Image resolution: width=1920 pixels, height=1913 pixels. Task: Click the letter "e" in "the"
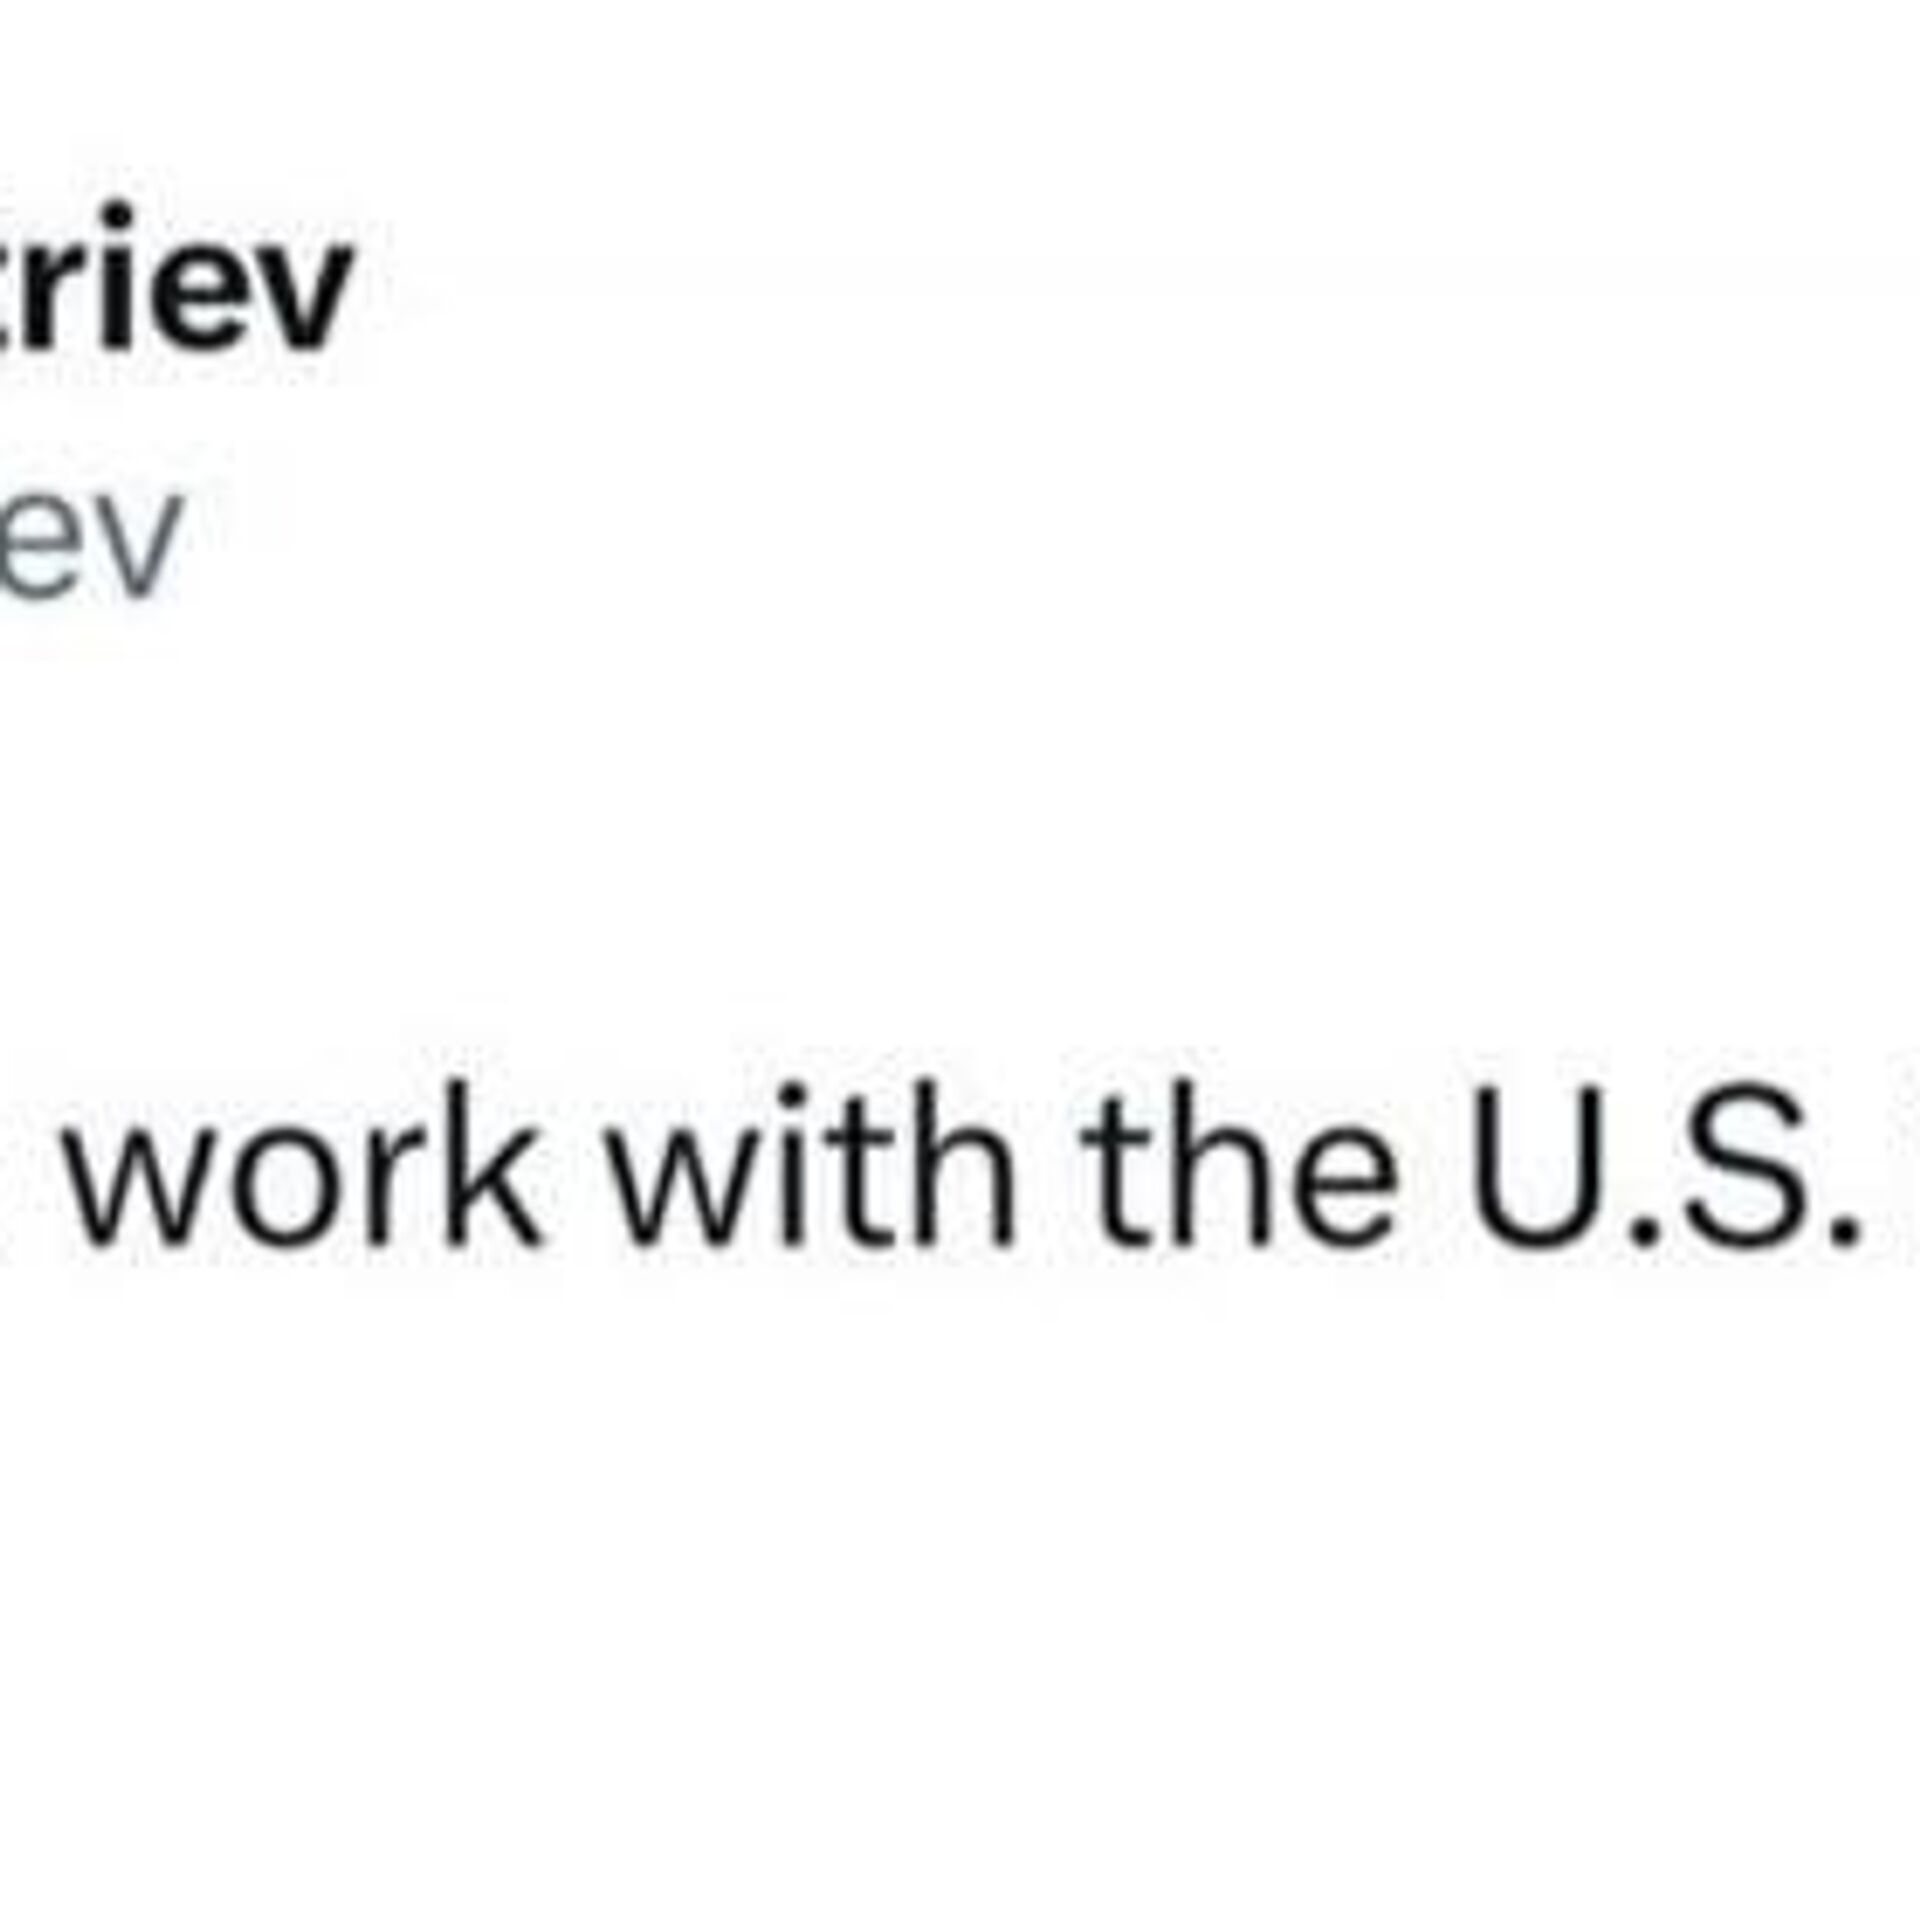(x=1338, y=1185)
